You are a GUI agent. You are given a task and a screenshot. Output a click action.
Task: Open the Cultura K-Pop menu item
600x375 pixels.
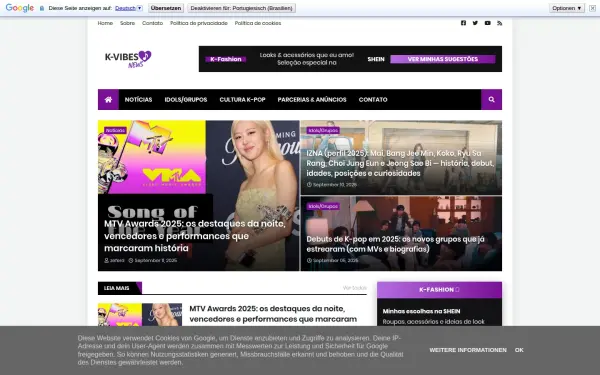pyautogui.click(x=242, y=99)
